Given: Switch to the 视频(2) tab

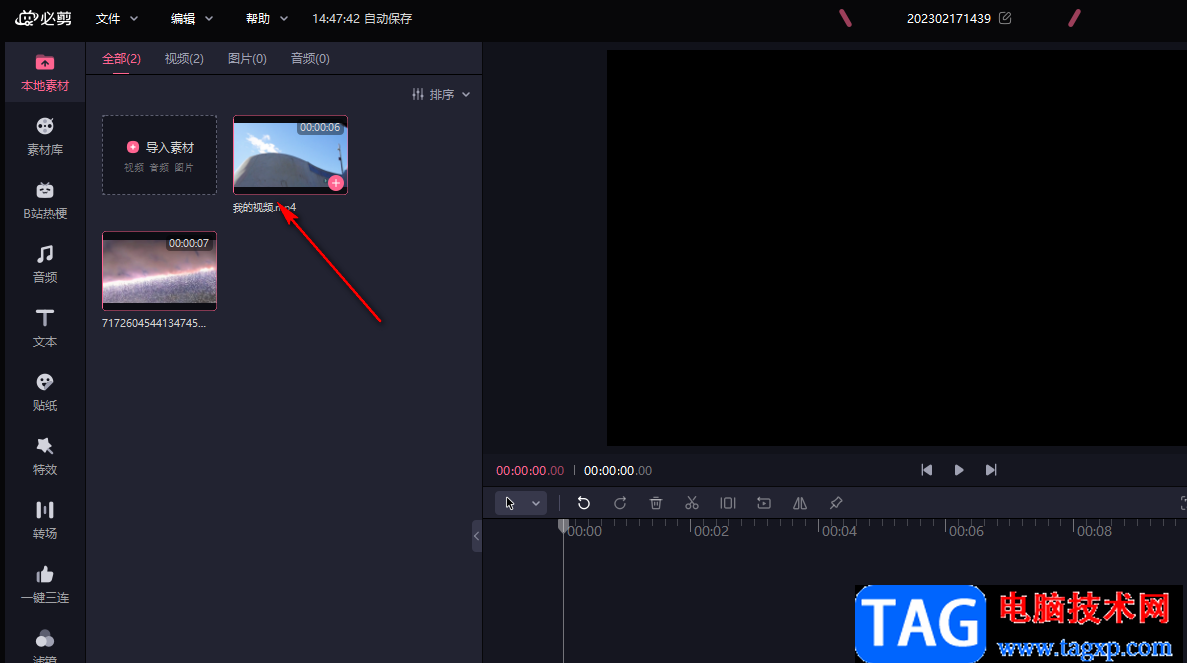Looking at the screenshot, I should point(184,58).
